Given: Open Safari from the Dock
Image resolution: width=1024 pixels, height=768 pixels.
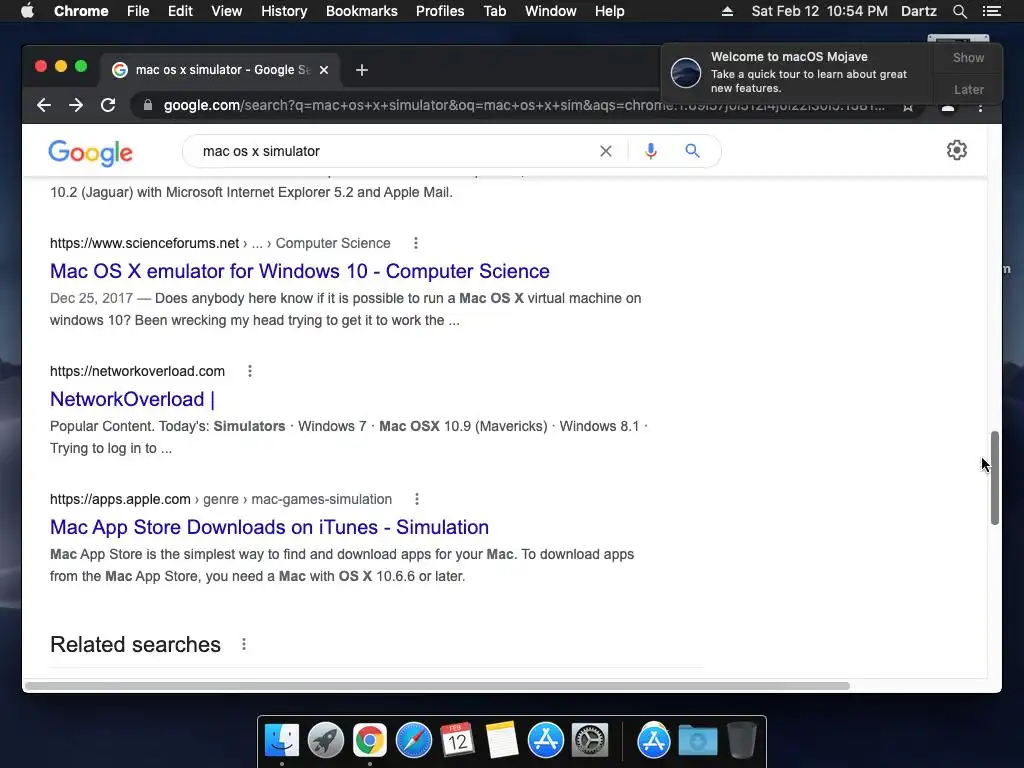Looking at the screenshot, I should [413, 741].
